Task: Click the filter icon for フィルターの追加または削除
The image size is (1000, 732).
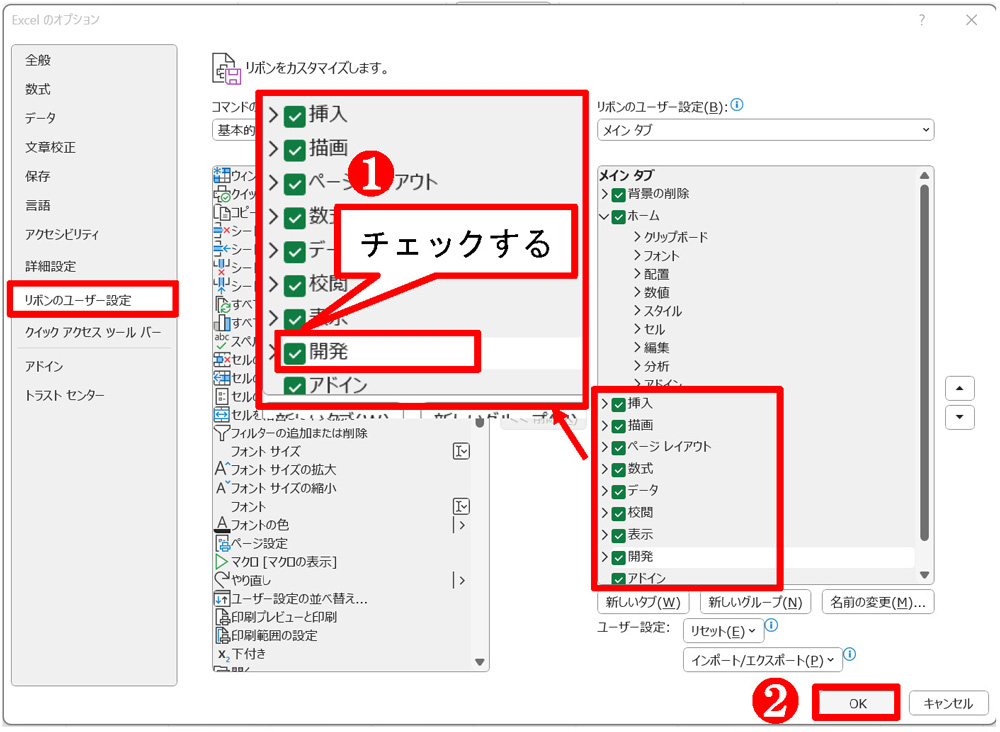Action: [221, 434]
